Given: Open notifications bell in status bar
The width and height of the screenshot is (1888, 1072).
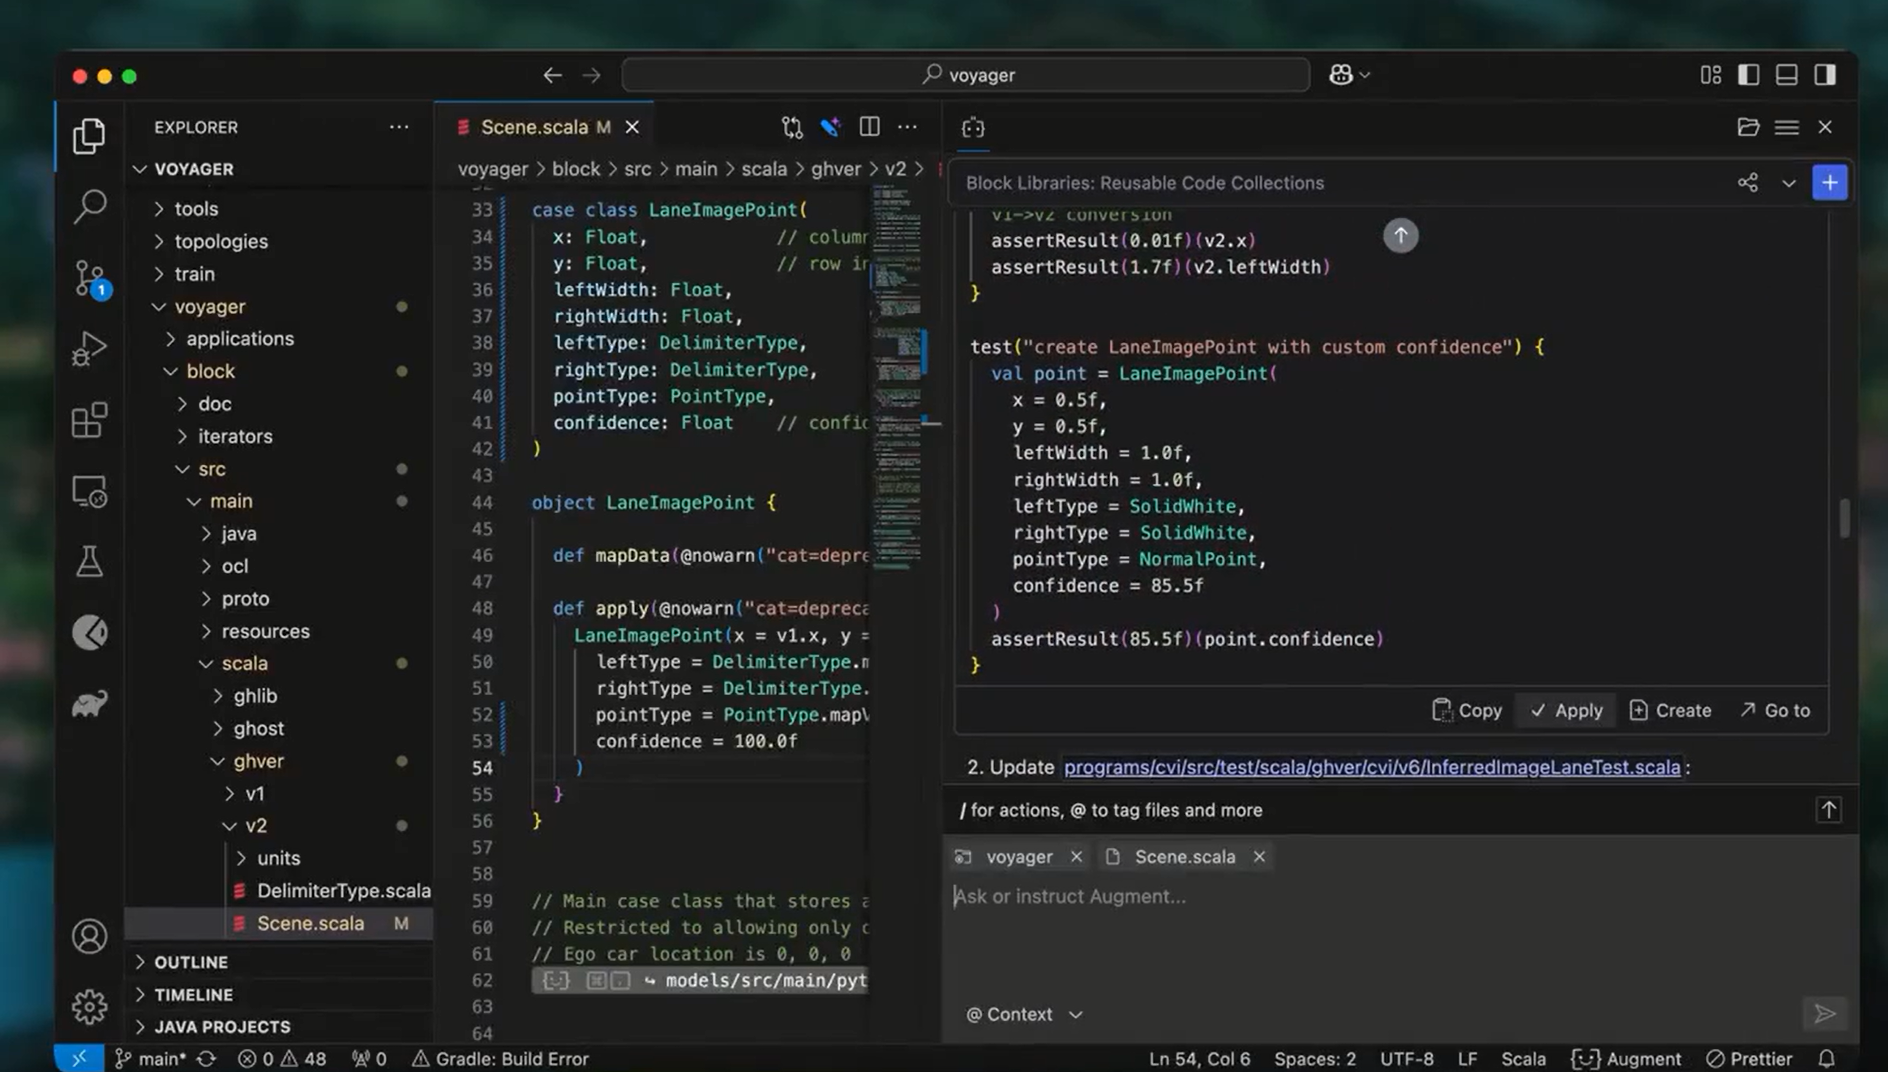Looking at the screenshot, I should coord(1826,1058).
